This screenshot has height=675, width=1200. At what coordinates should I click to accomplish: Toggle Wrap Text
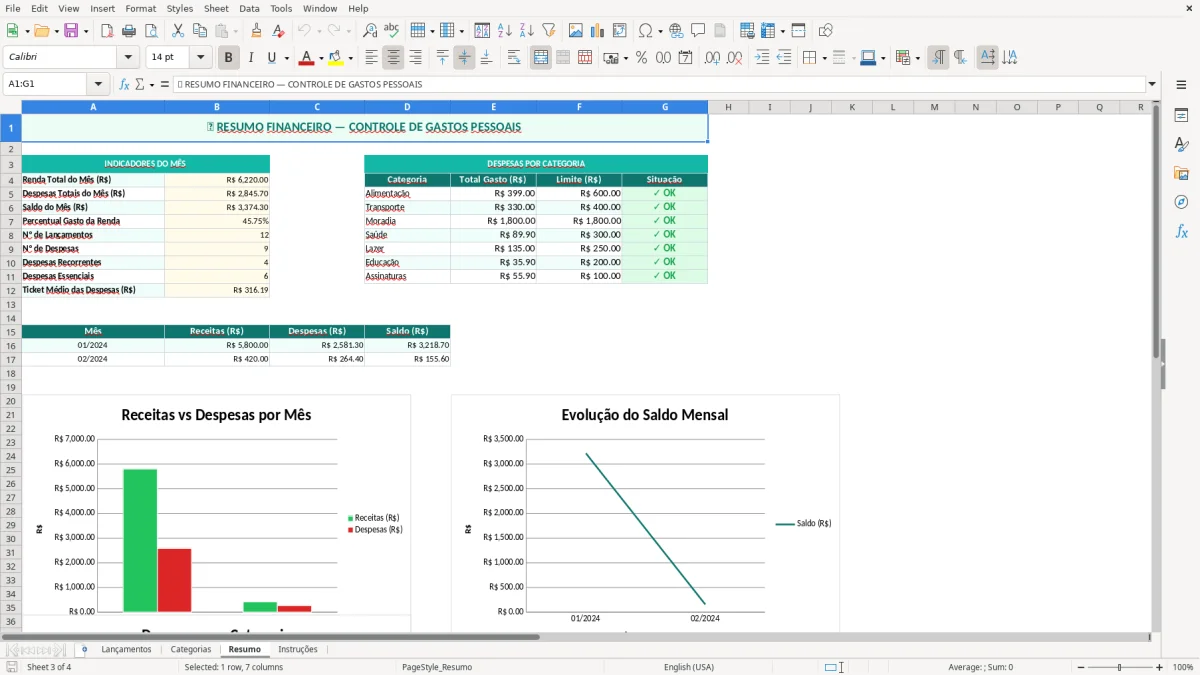pyautogui.click(x=514, y=58)
